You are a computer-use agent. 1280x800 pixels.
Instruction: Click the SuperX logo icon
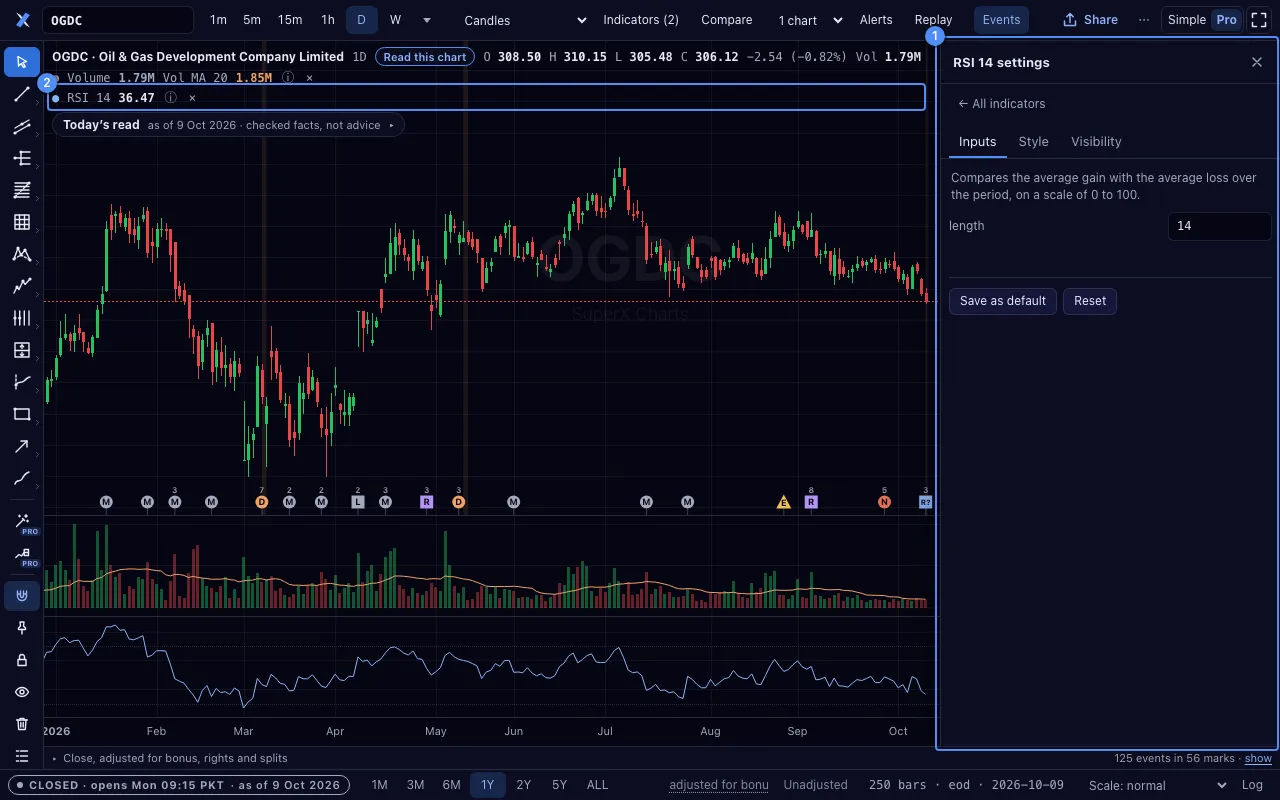tap(23, 20)
